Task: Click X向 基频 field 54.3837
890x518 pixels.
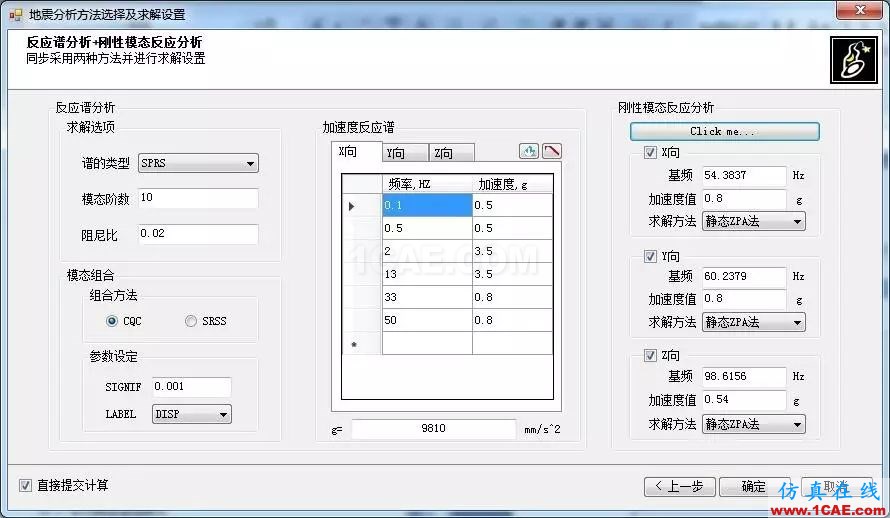Action: tap(744, 175)
